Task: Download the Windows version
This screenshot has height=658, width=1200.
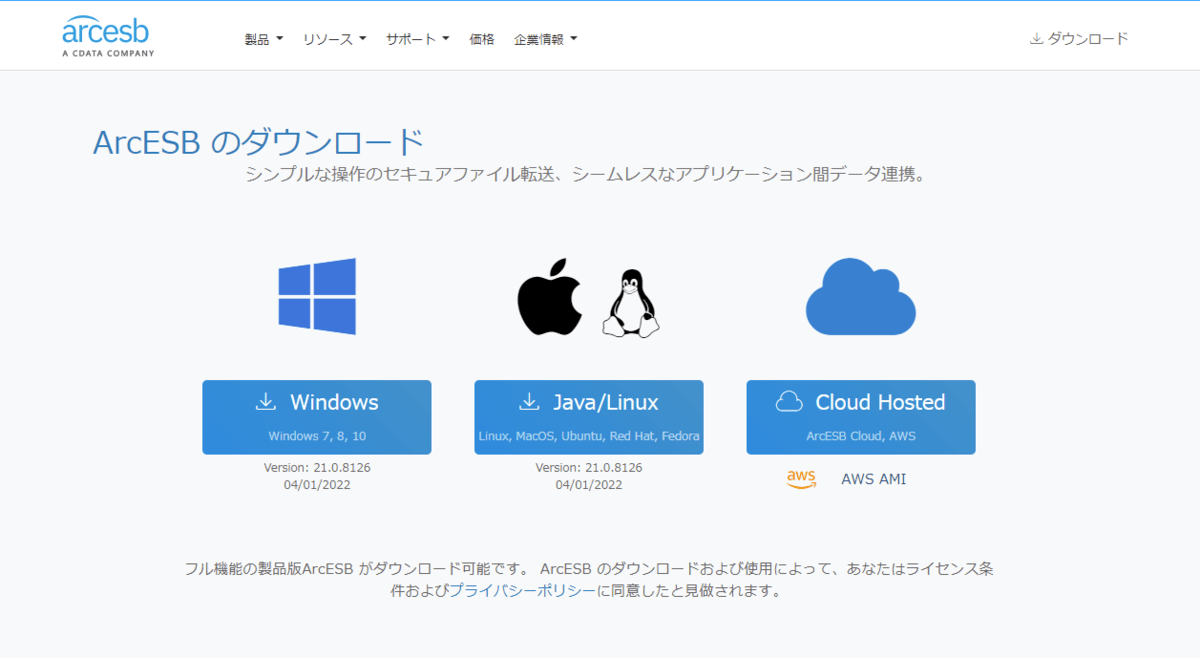Action: pos(317,417)
